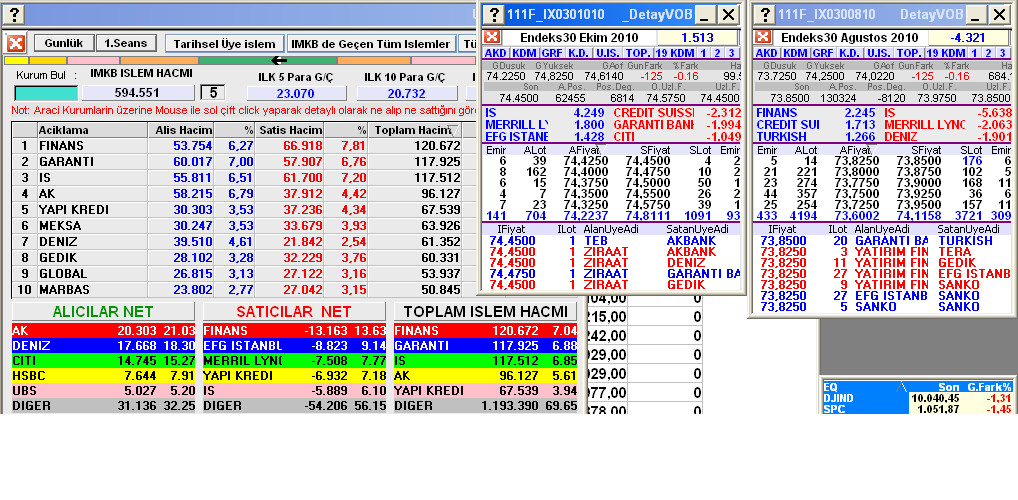
Task: Select AKD tab in Endeks30 Agustos window
Action: pos(767,53)
